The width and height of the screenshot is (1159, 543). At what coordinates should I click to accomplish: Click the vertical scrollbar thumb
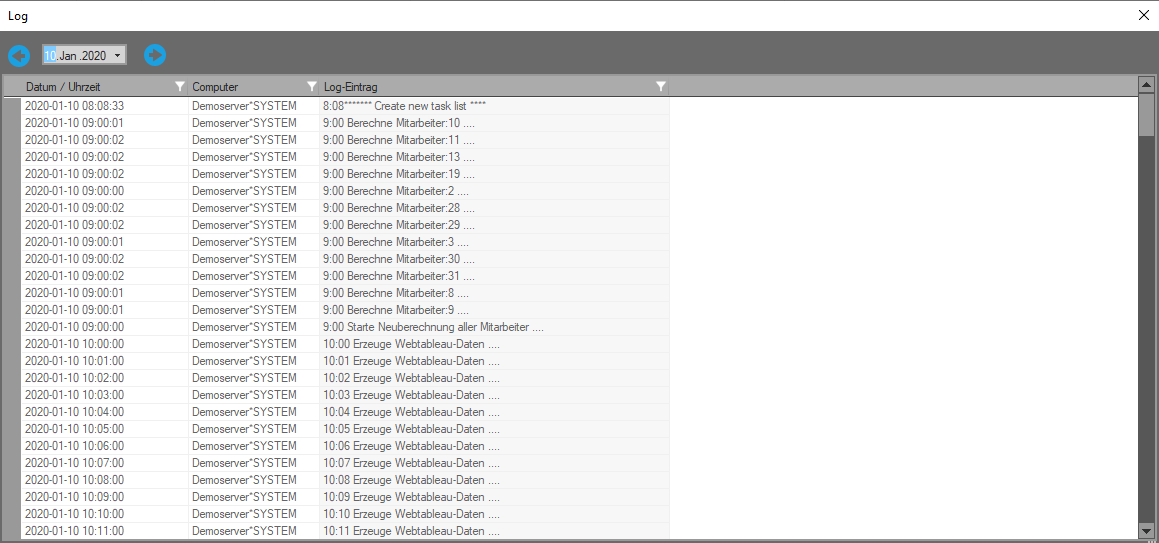point(1146,115)
